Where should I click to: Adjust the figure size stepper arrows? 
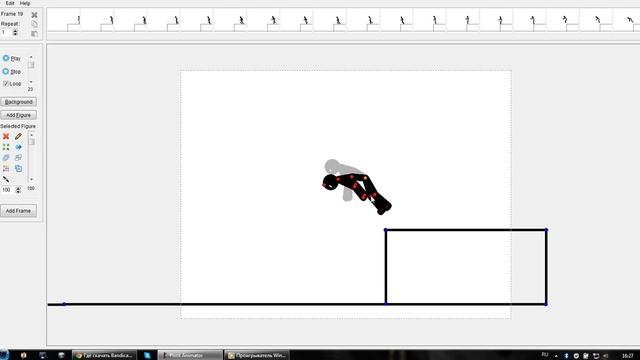click(18, 190)
